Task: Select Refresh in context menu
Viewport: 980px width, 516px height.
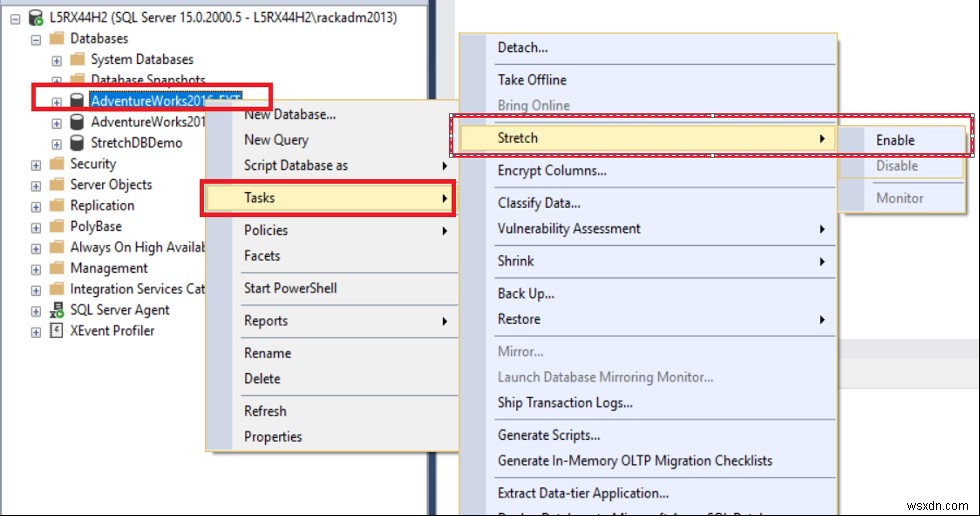Action: tap(332, 411)
